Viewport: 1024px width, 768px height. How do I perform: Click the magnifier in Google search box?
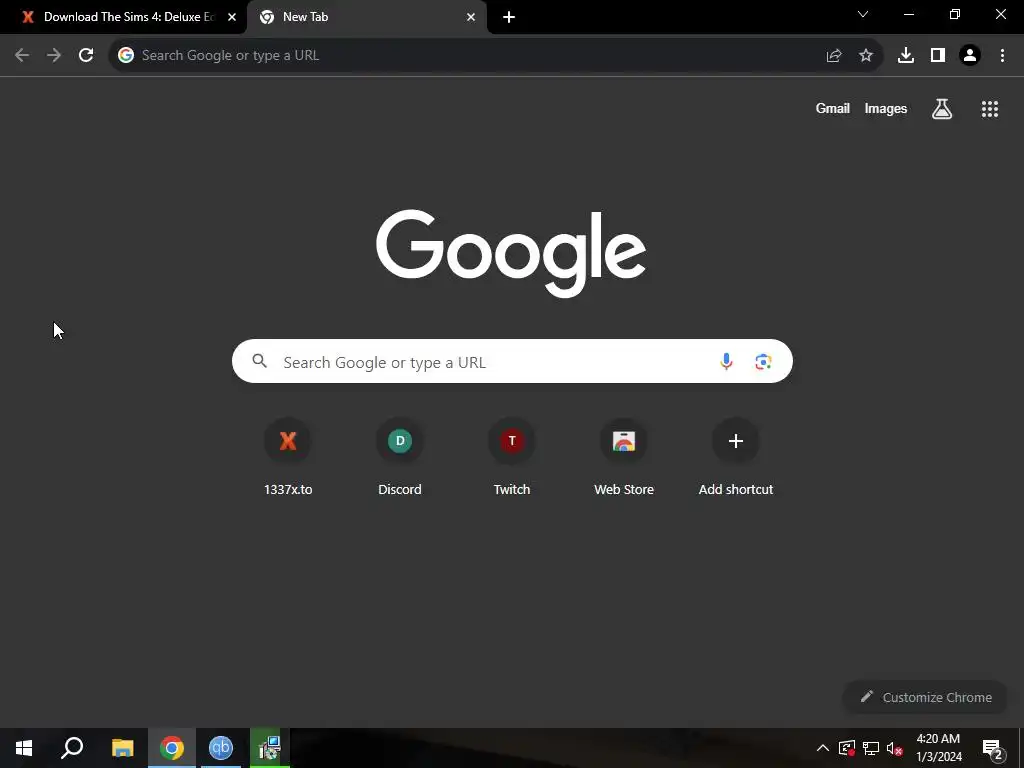pyautogui.click(x=260, y=361)
